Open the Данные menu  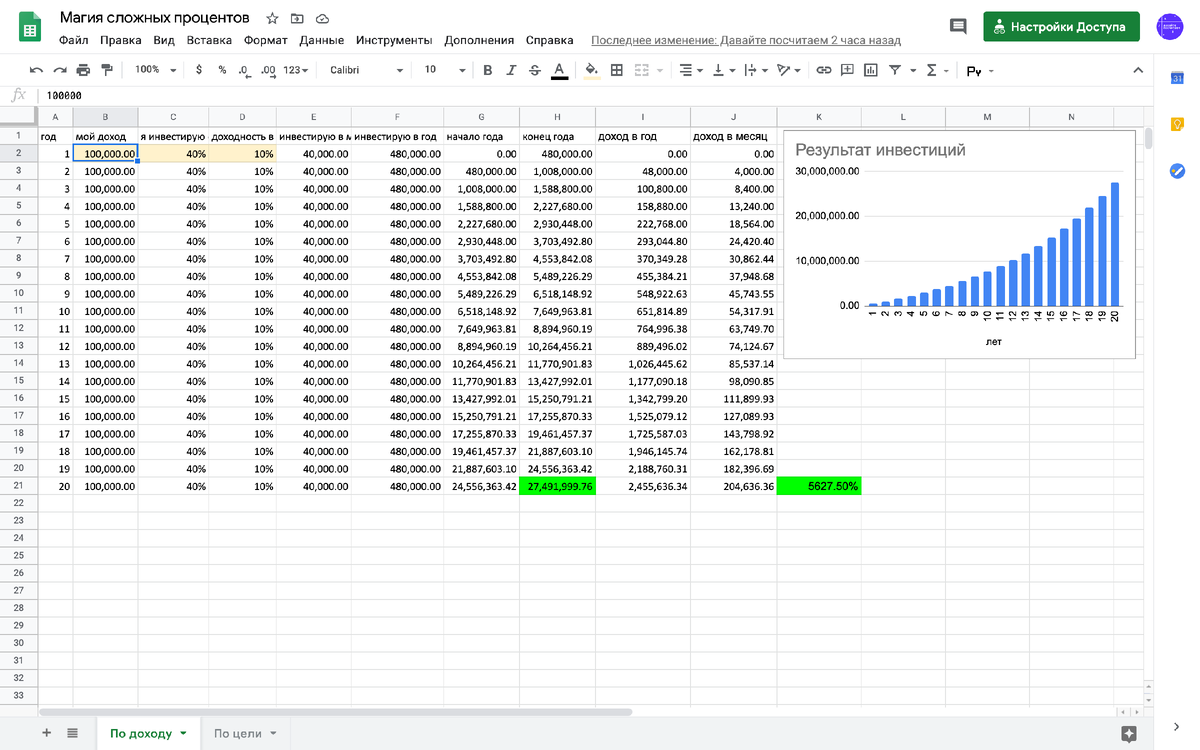(x=322, y=40)
